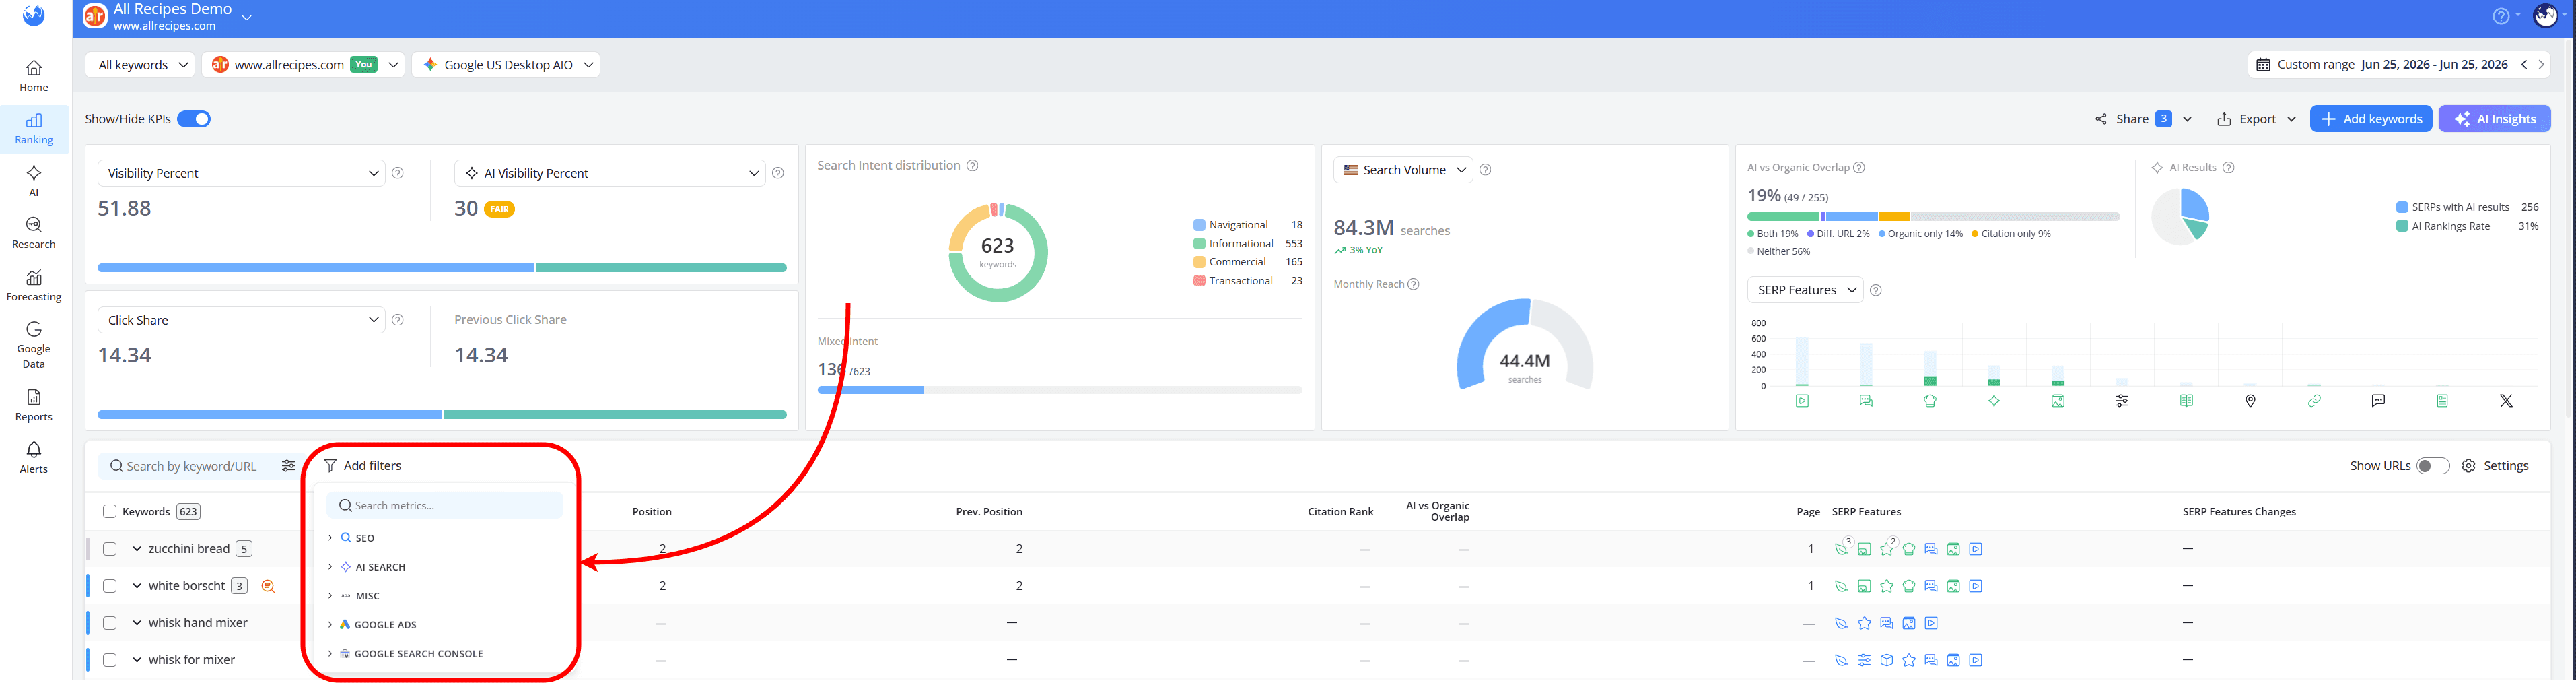
Task: Click the info icon beside Search Intent distribution
Action: pyautogui.click(x=972, y=165)
